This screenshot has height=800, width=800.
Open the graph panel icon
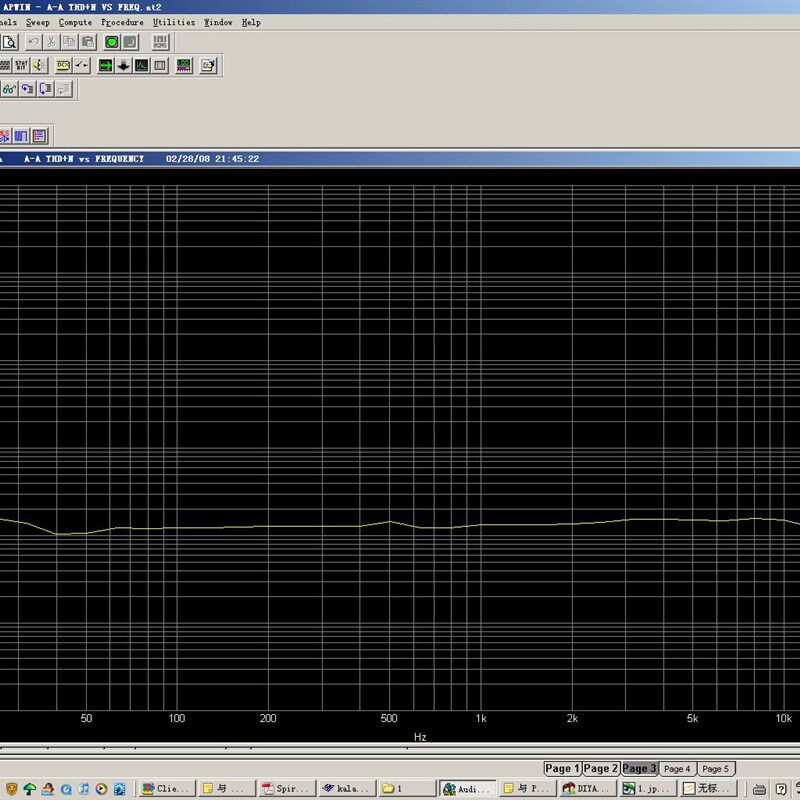point(141,66)
